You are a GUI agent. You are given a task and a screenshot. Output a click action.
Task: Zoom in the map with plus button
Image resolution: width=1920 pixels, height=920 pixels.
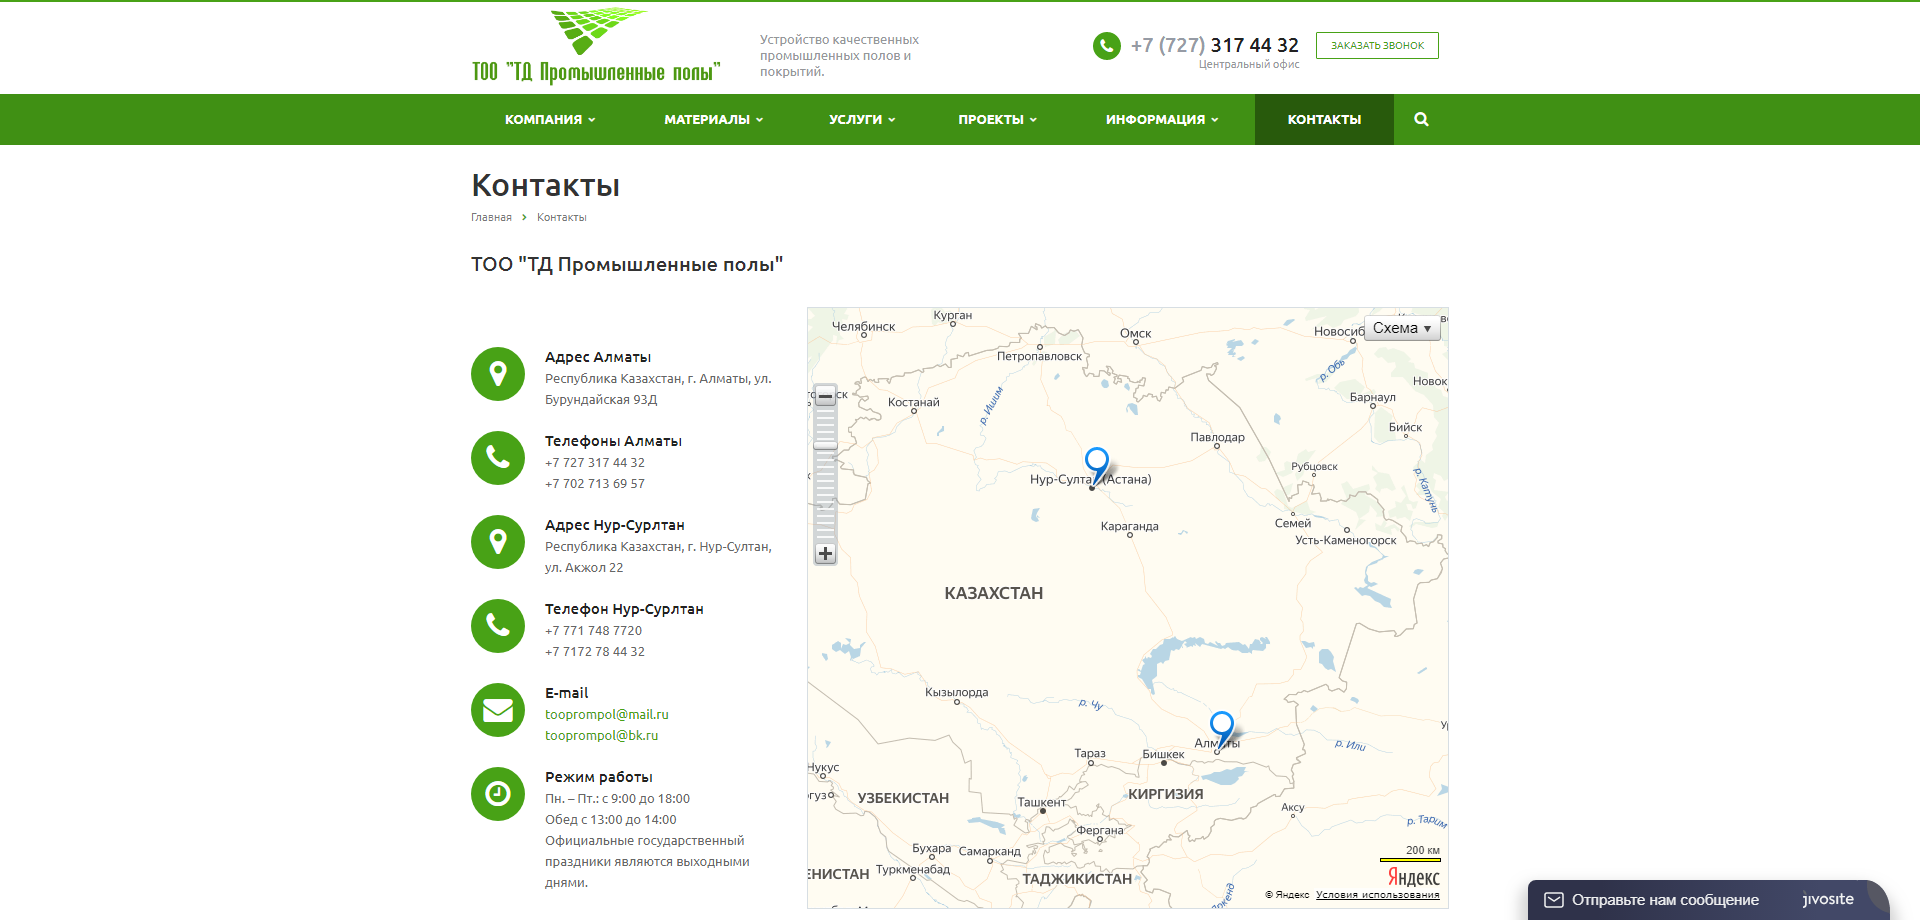click(825, 553)
